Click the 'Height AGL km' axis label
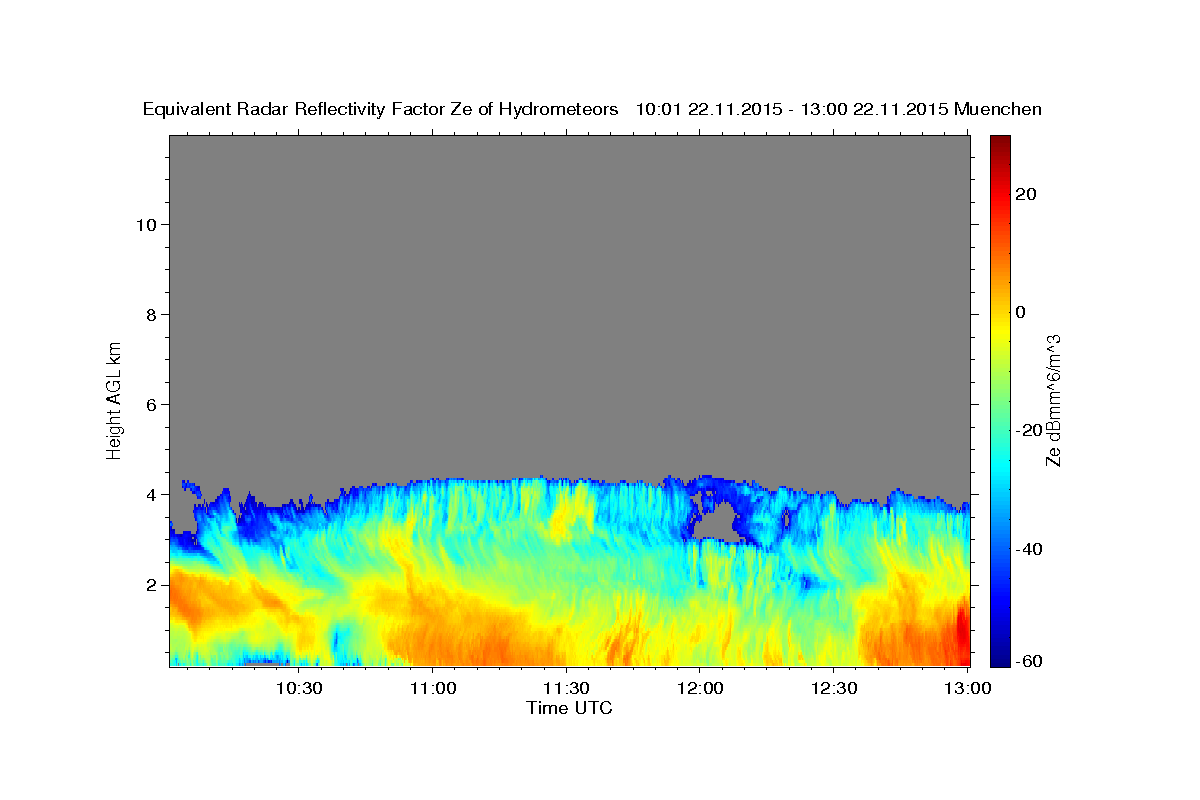 tap(114, 399)
